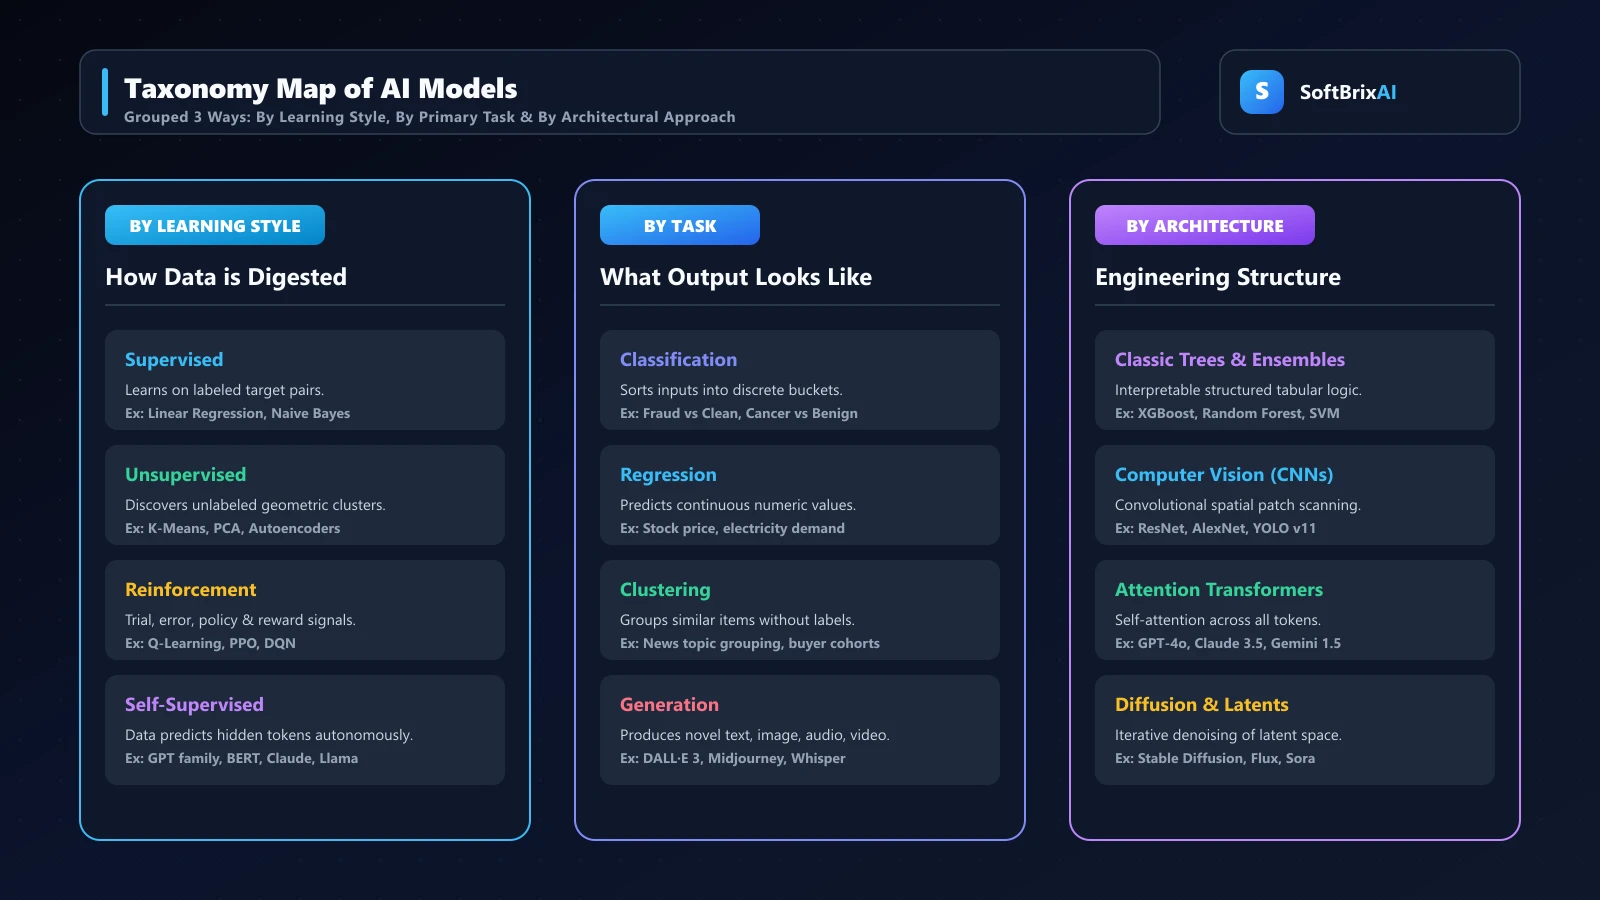Click 'Ex: News topic grouping, buyer cohorts' line
The height and width of the screenshot is (900, 1600).
[750, 644]
